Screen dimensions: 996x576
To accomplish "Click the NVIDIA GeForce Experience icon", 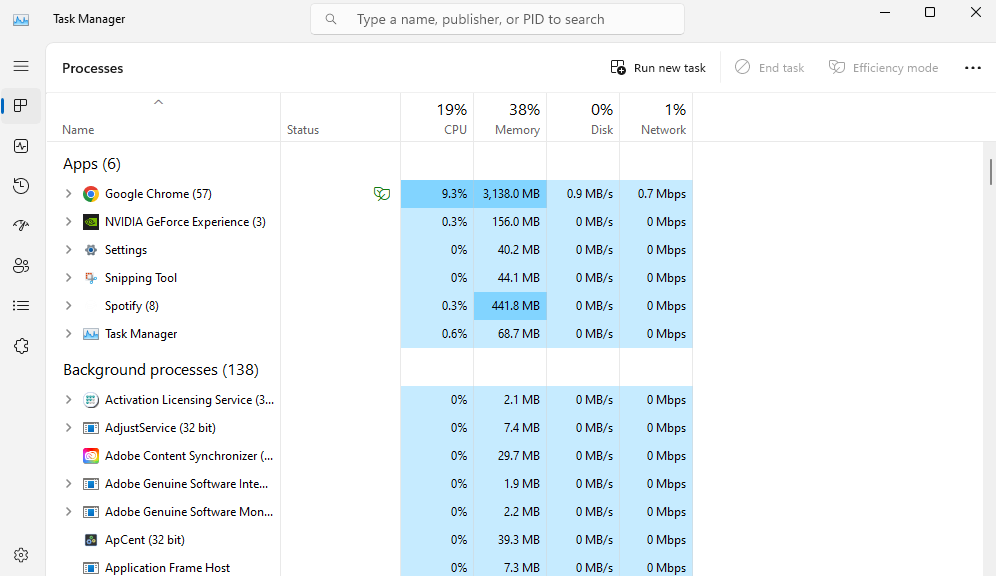I will (x=91, y=222).
